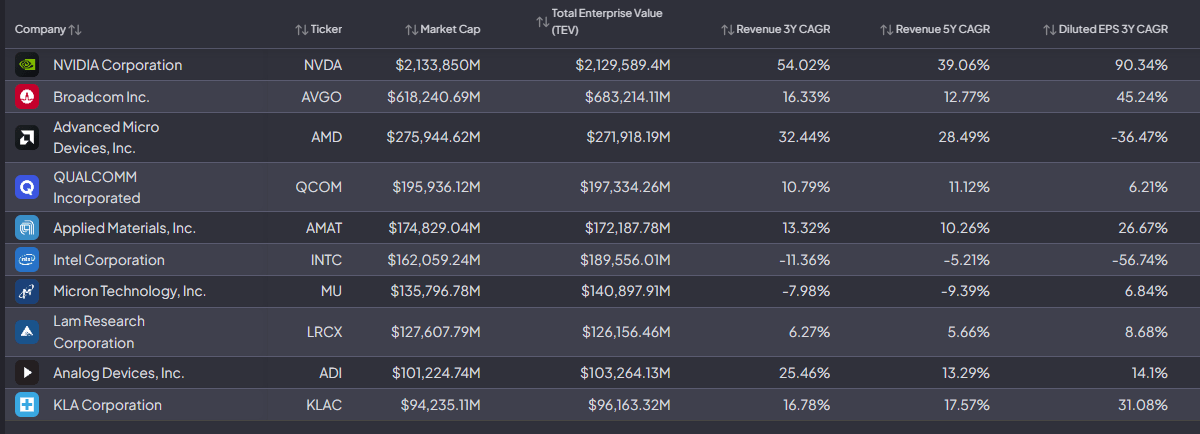This screenshot has width=1200, height=434.
Task: Open Micron Technology, Inc. company name
Action: [129, 292]
